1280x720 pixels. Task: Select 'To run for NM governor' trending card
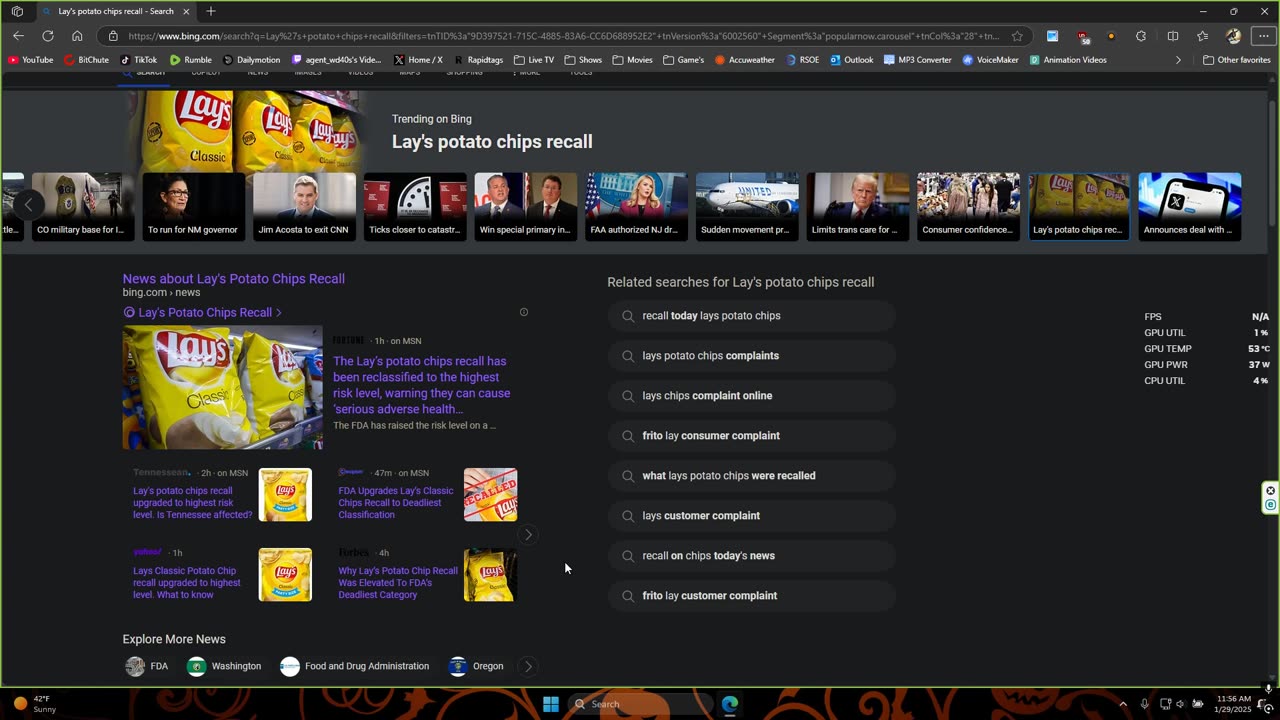pyautogui.click(x=193, y=206)
